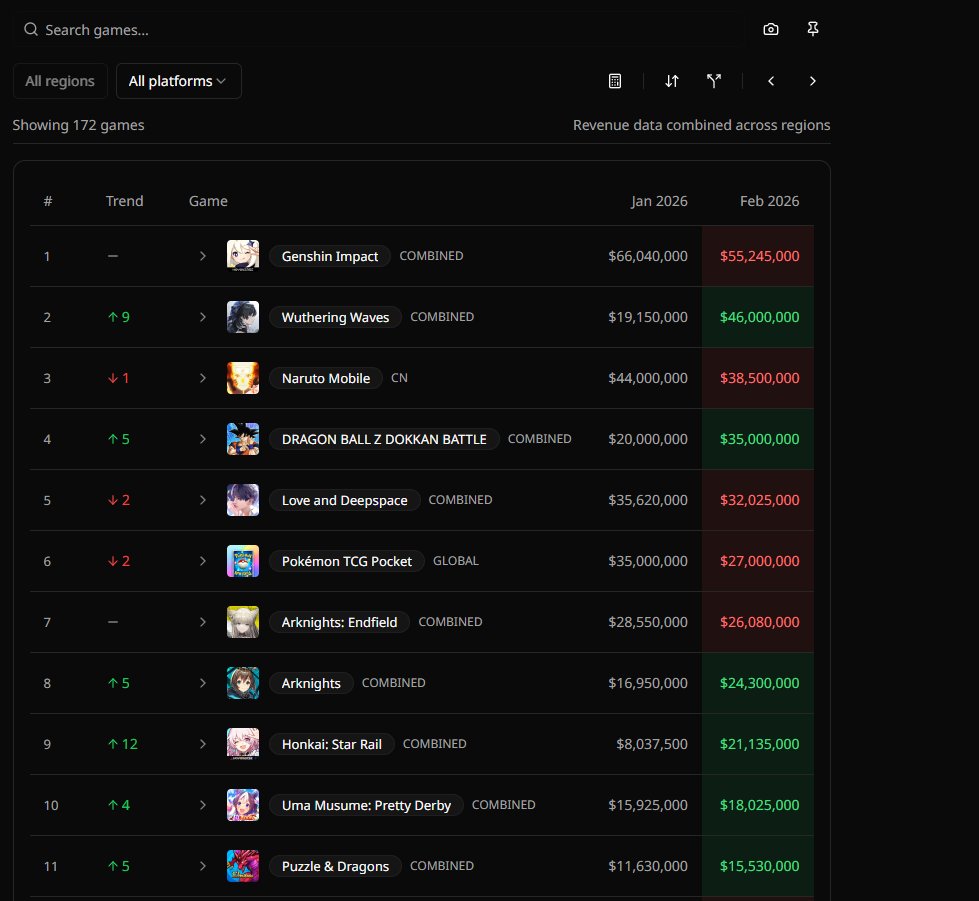
Task: Click the Pokémon TCG Pocket name tag
Action: click(x=347, y=561)
